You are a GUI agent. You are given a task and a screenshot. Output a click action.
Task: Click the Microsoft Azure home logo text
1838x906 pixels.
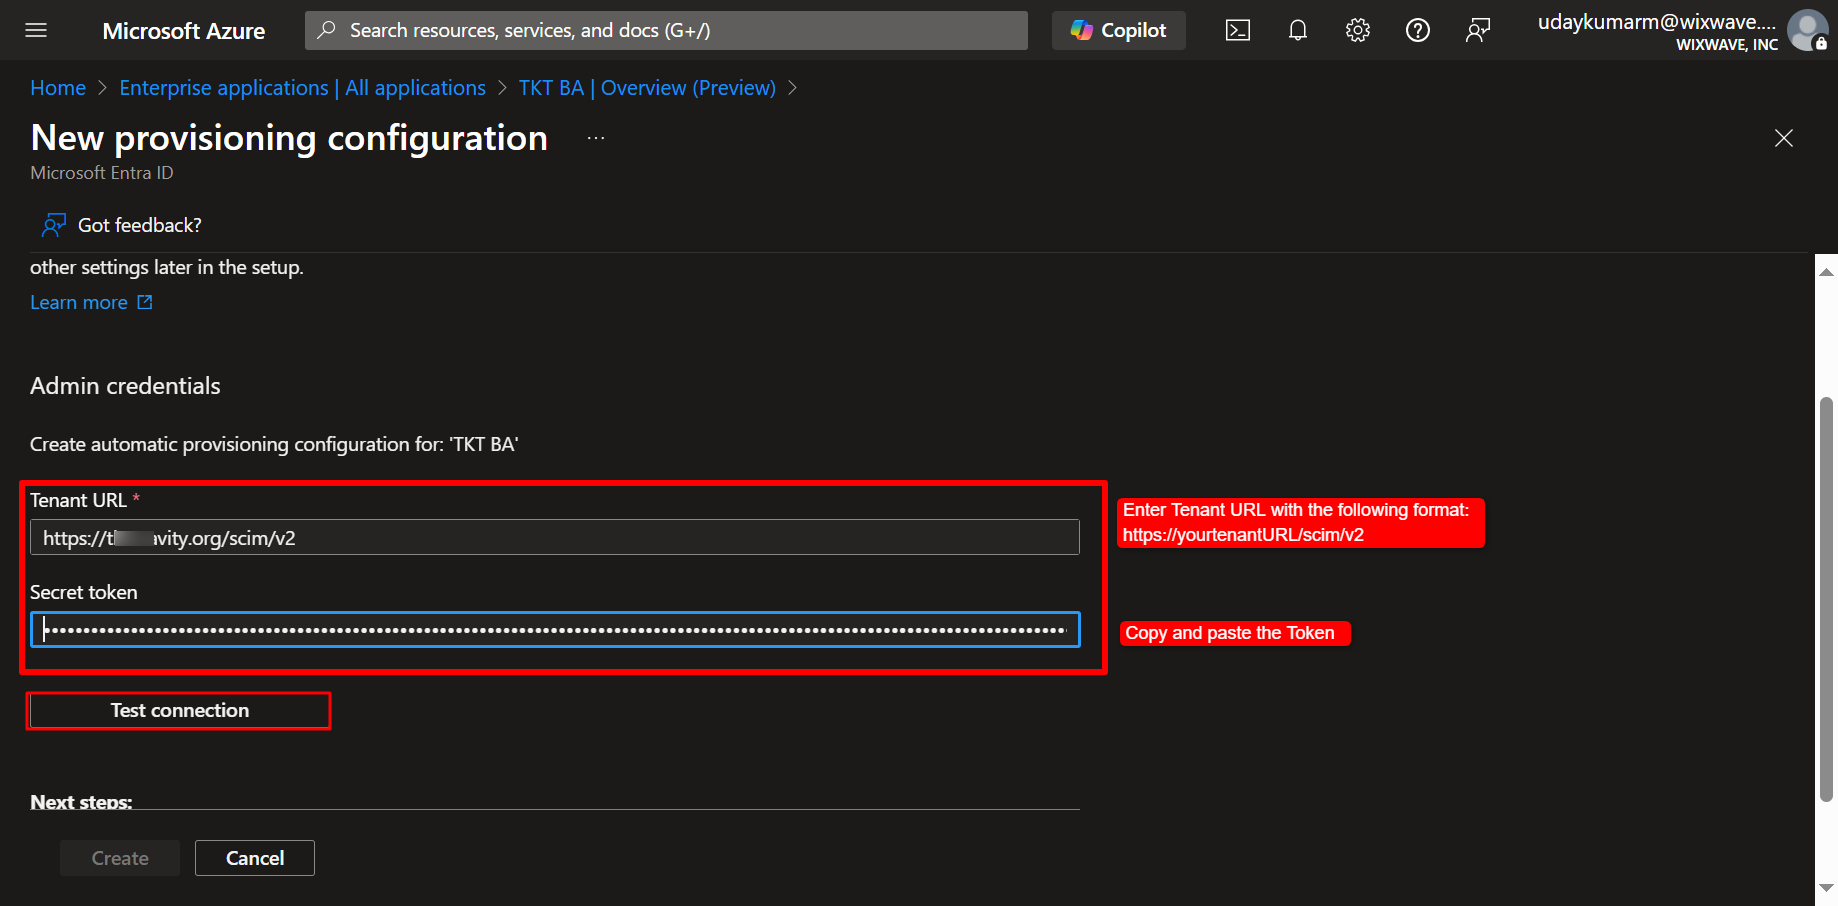point(184,31)
